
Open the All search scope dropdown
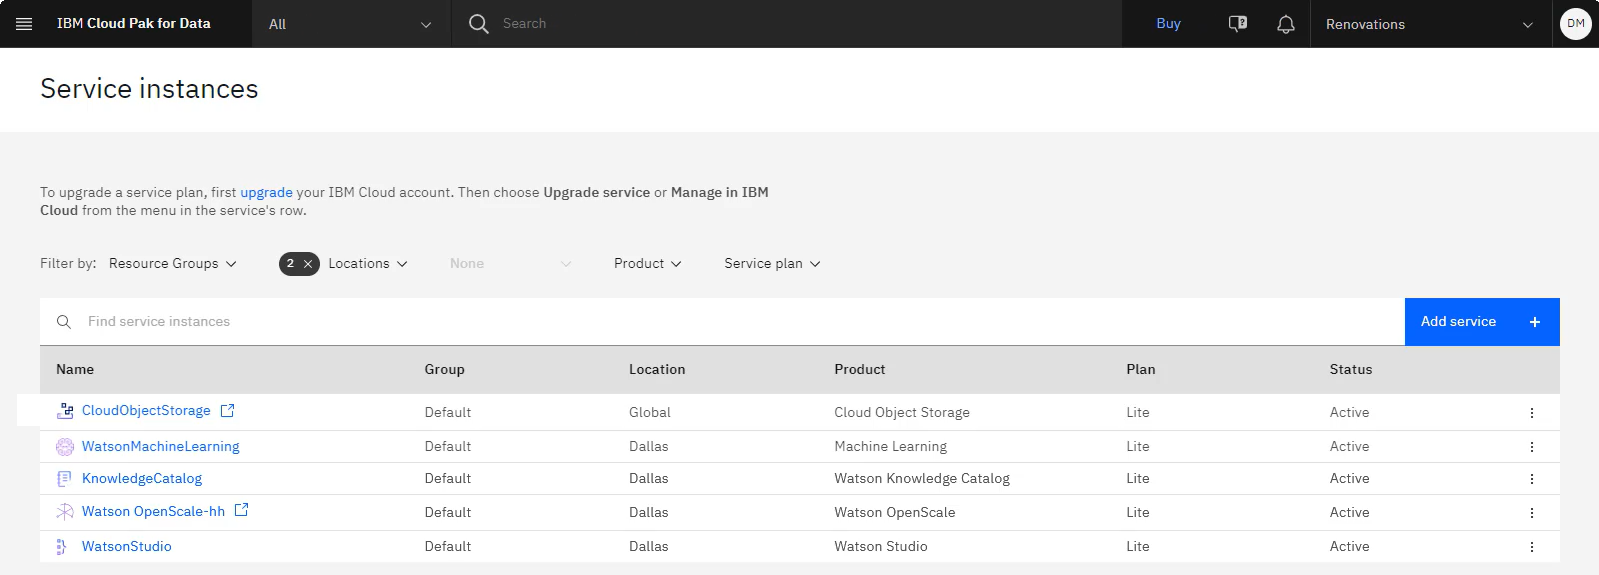click(351, 24)
